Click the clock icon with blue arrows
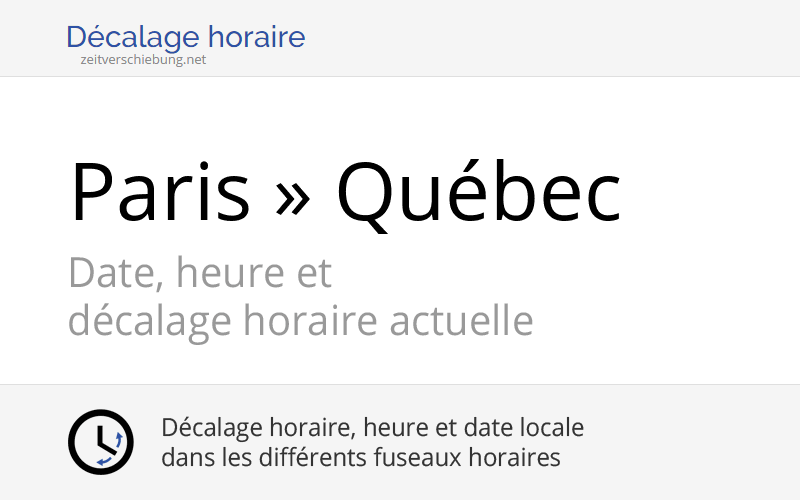Viewport: 800px width, 500px height. coord(100,442)
